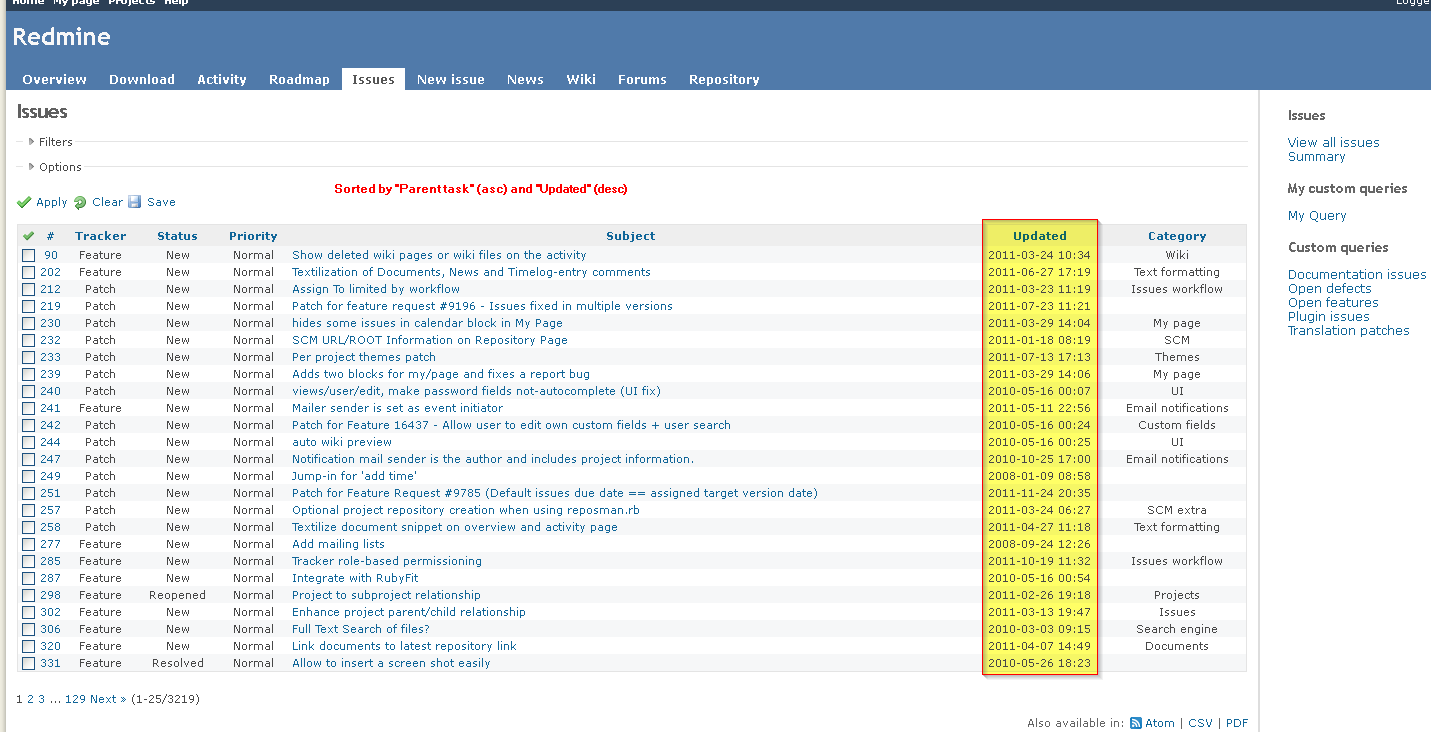Sort by the Tracker column header
Screen dimensions: 1431x732
[x=100, y=237]
